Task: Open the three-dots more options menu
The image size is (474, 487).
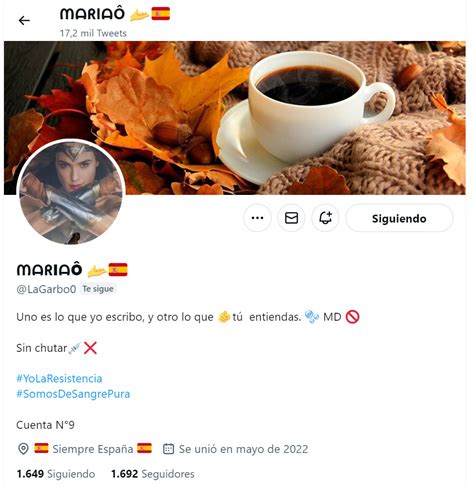Action: [257, 218]
